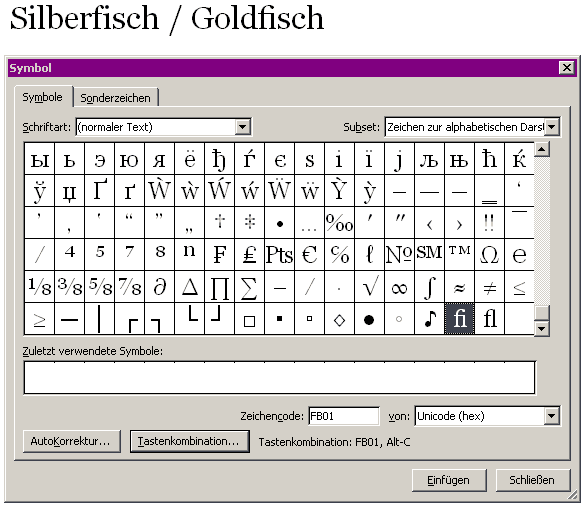This screenshot has width=586, height=510.
Task: Pick the care-of c/o symbol
Action: click(x=339, y=255)
